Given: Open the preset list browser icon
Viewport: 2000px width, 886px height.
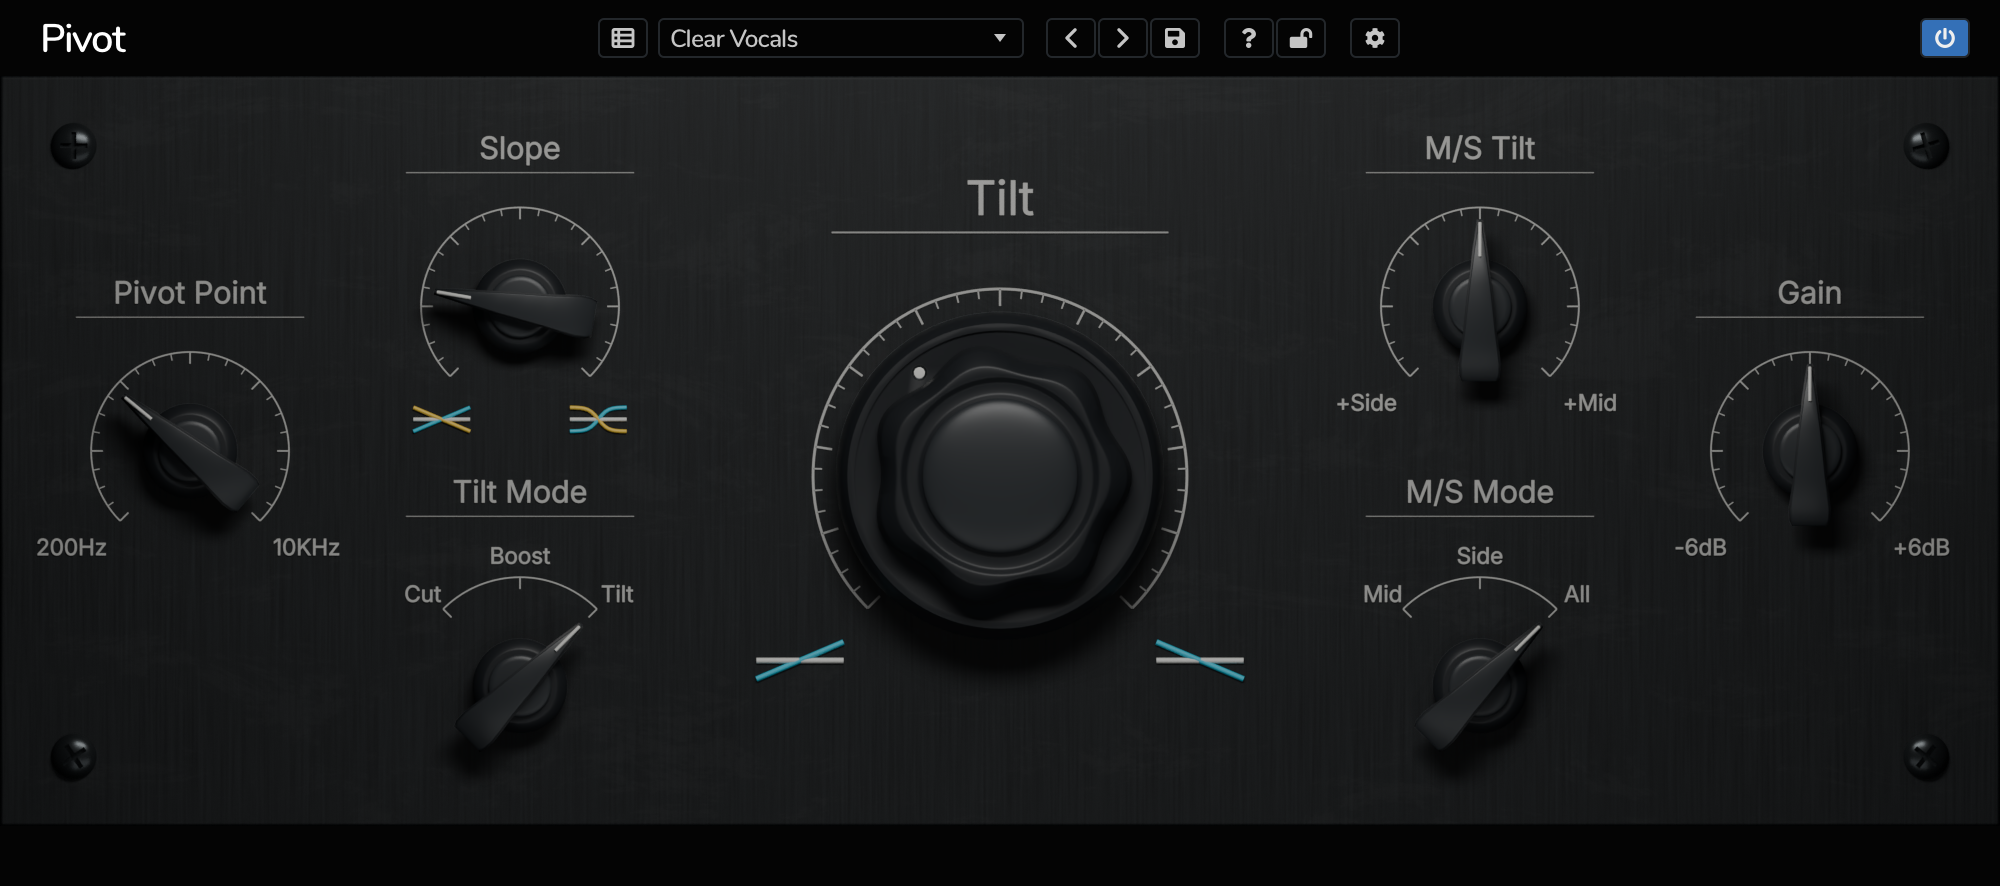Looking at the screenshot, I should (623, 38).
